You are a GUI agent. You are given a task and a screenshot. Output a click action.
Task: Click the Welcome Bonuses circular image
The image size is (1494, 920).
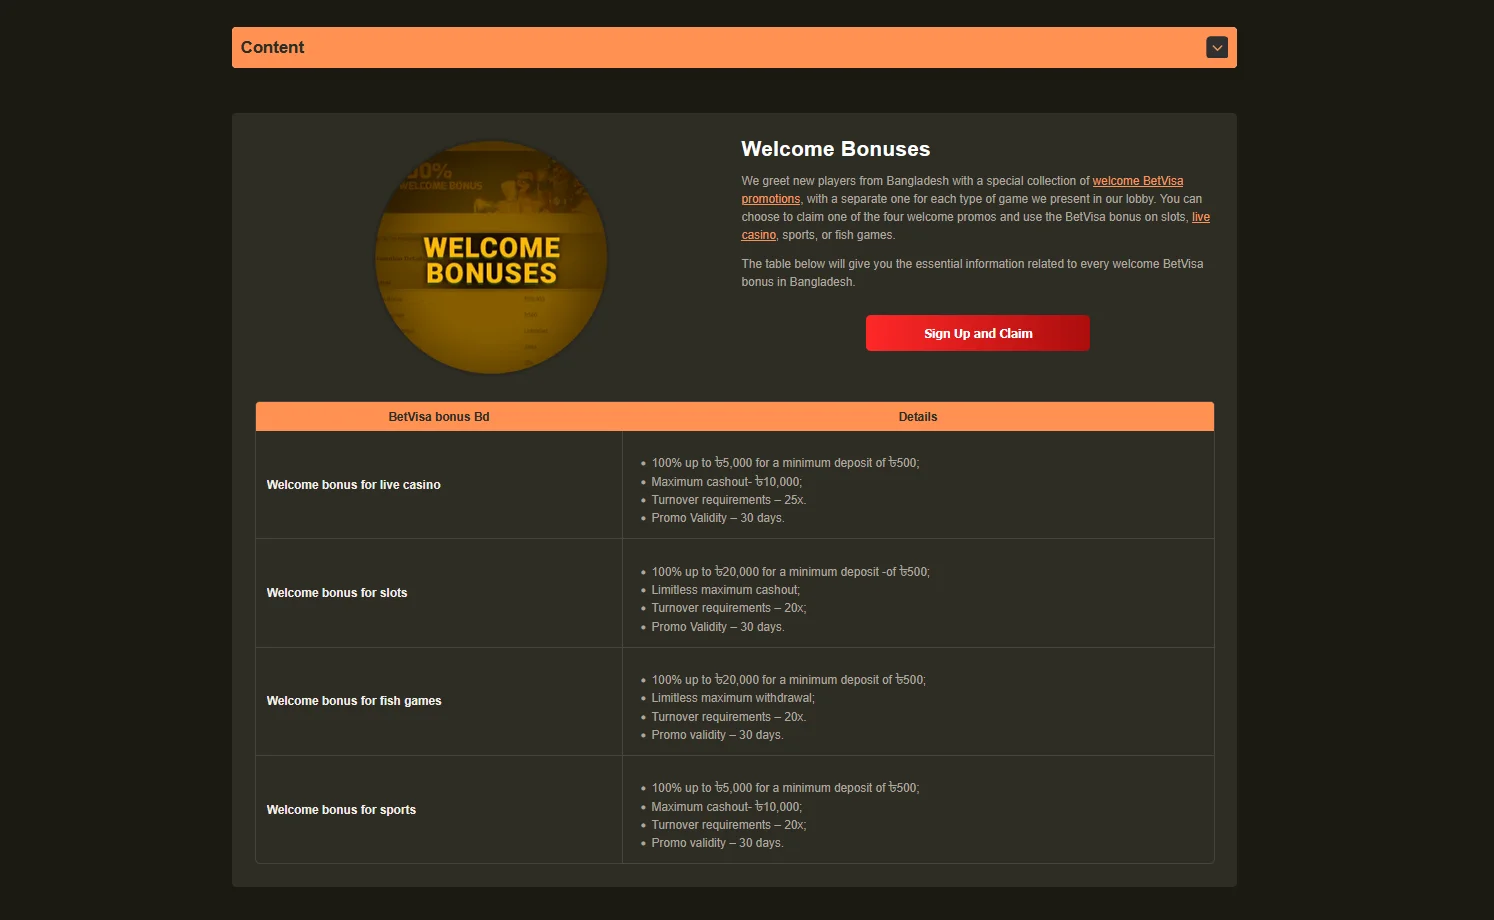click(x=491, y=257)
